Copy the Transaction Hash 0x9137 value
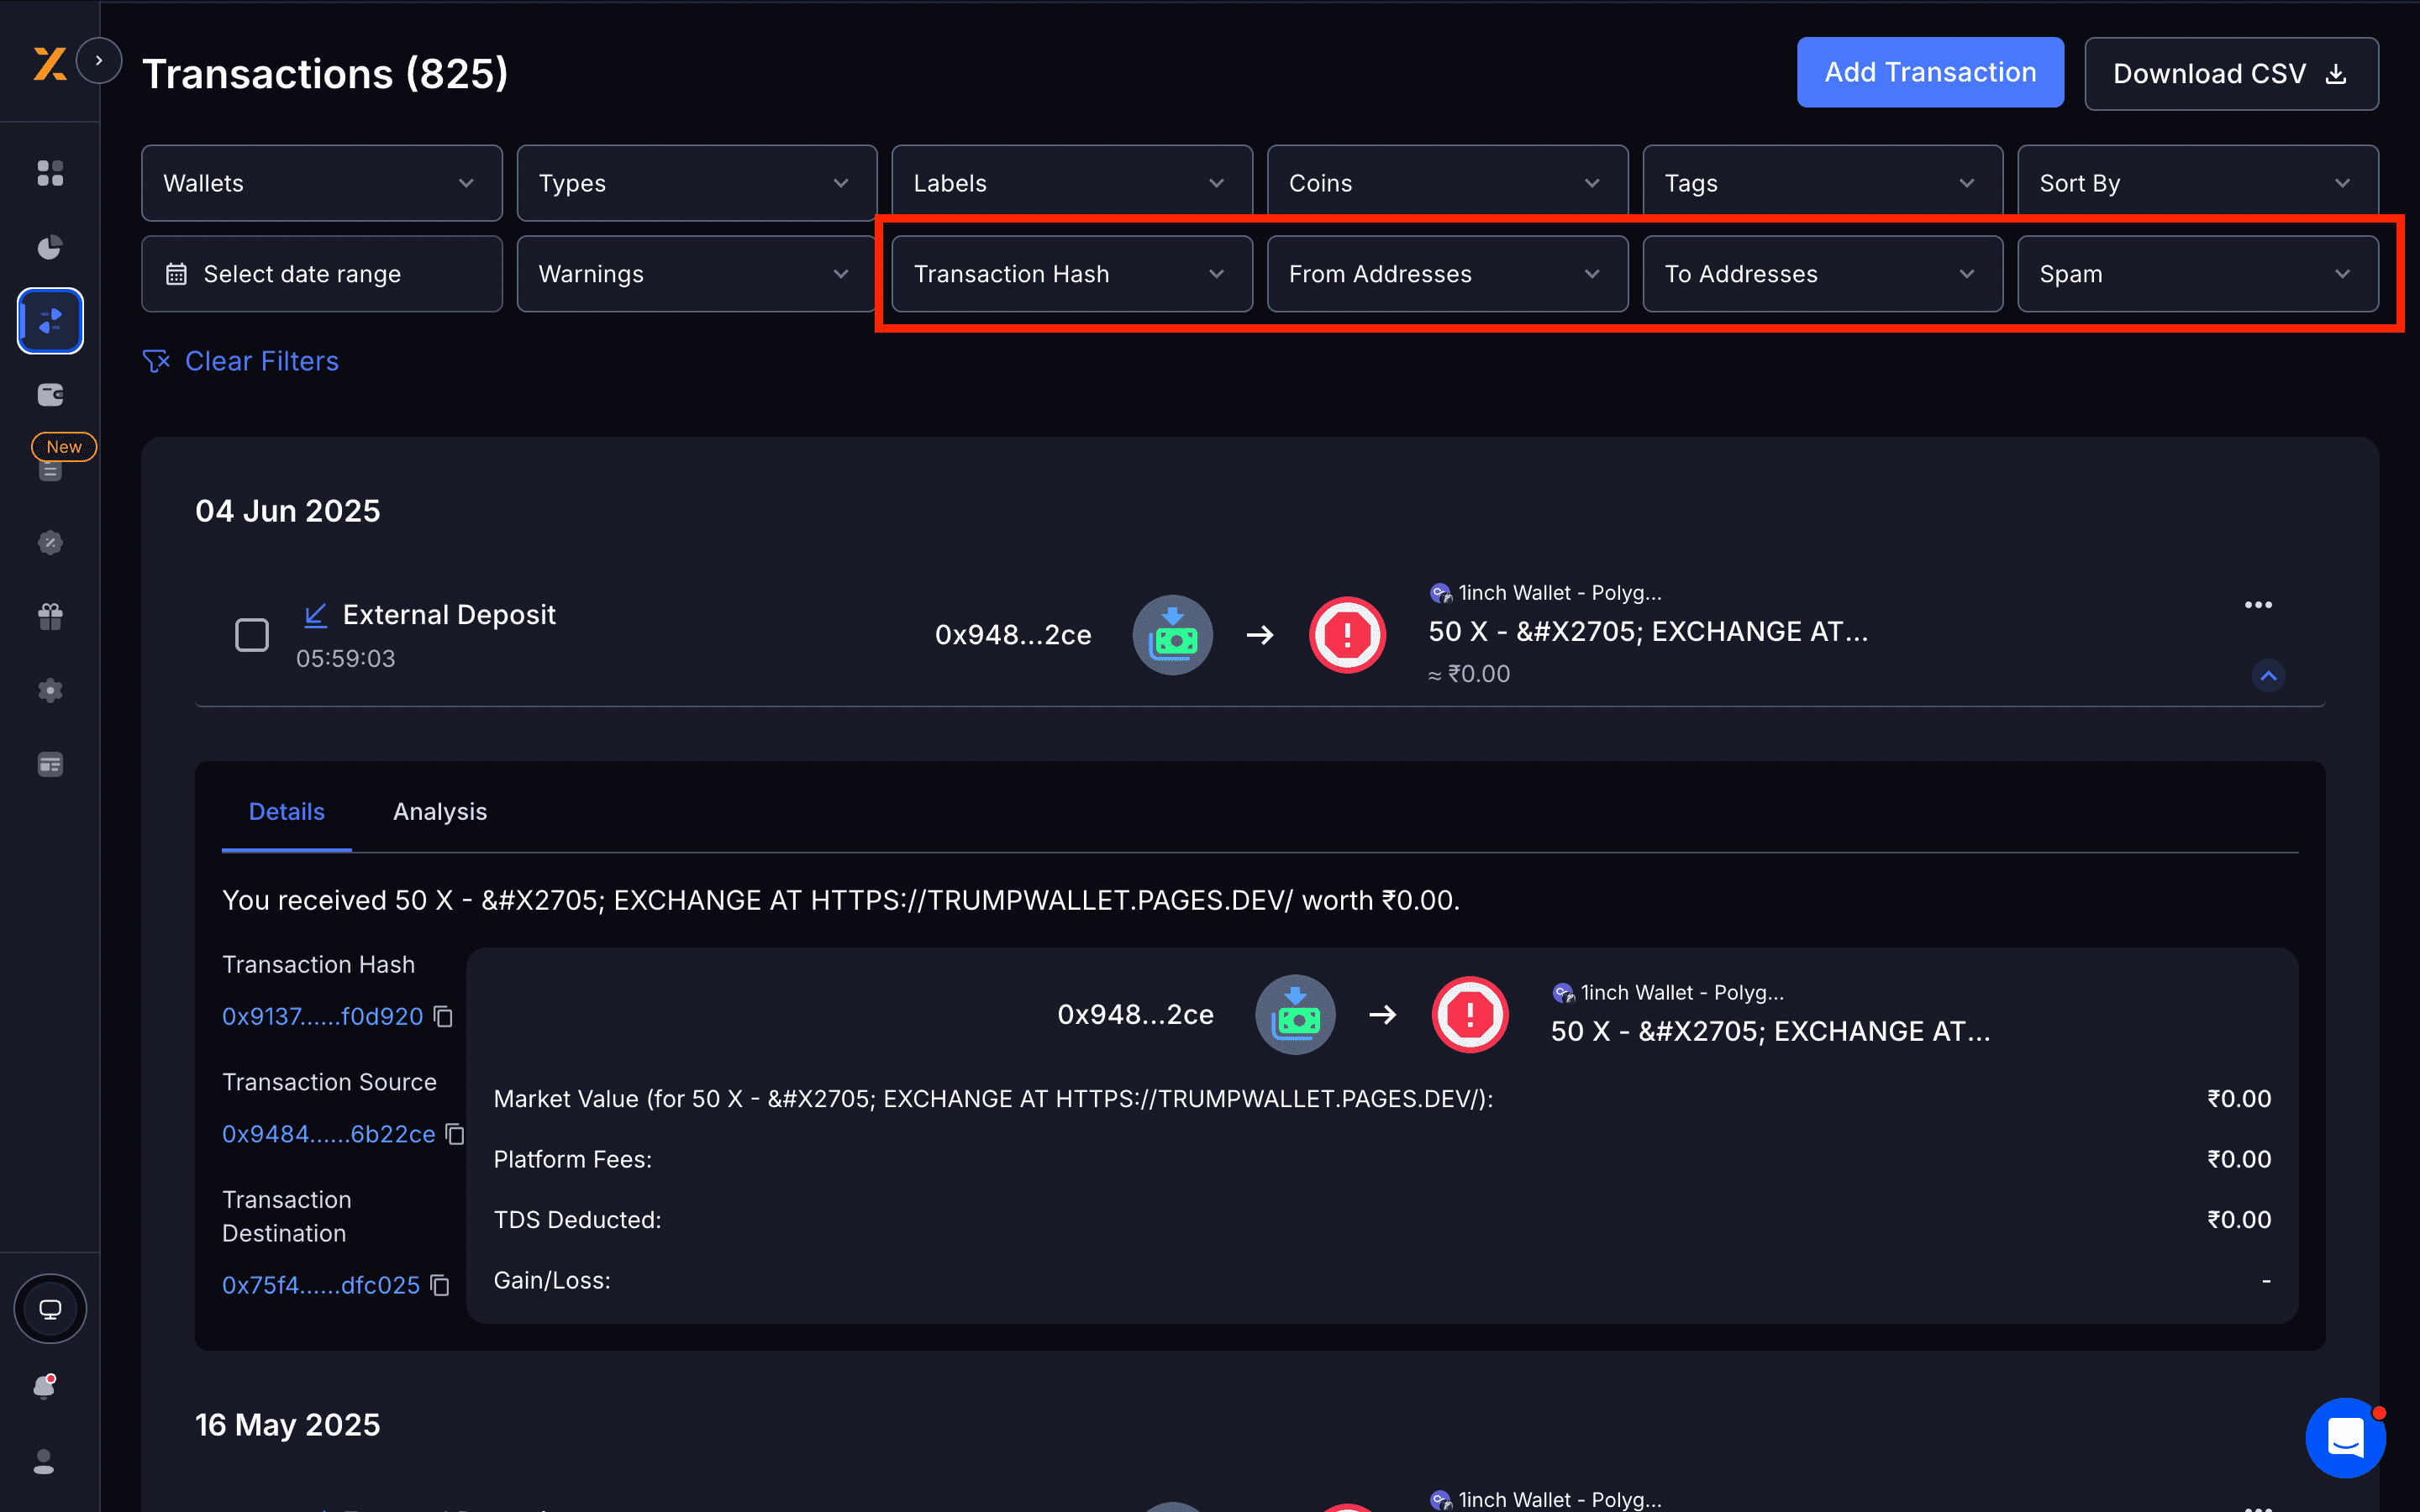The image size is (2420, 1512). click(444, 1017)
